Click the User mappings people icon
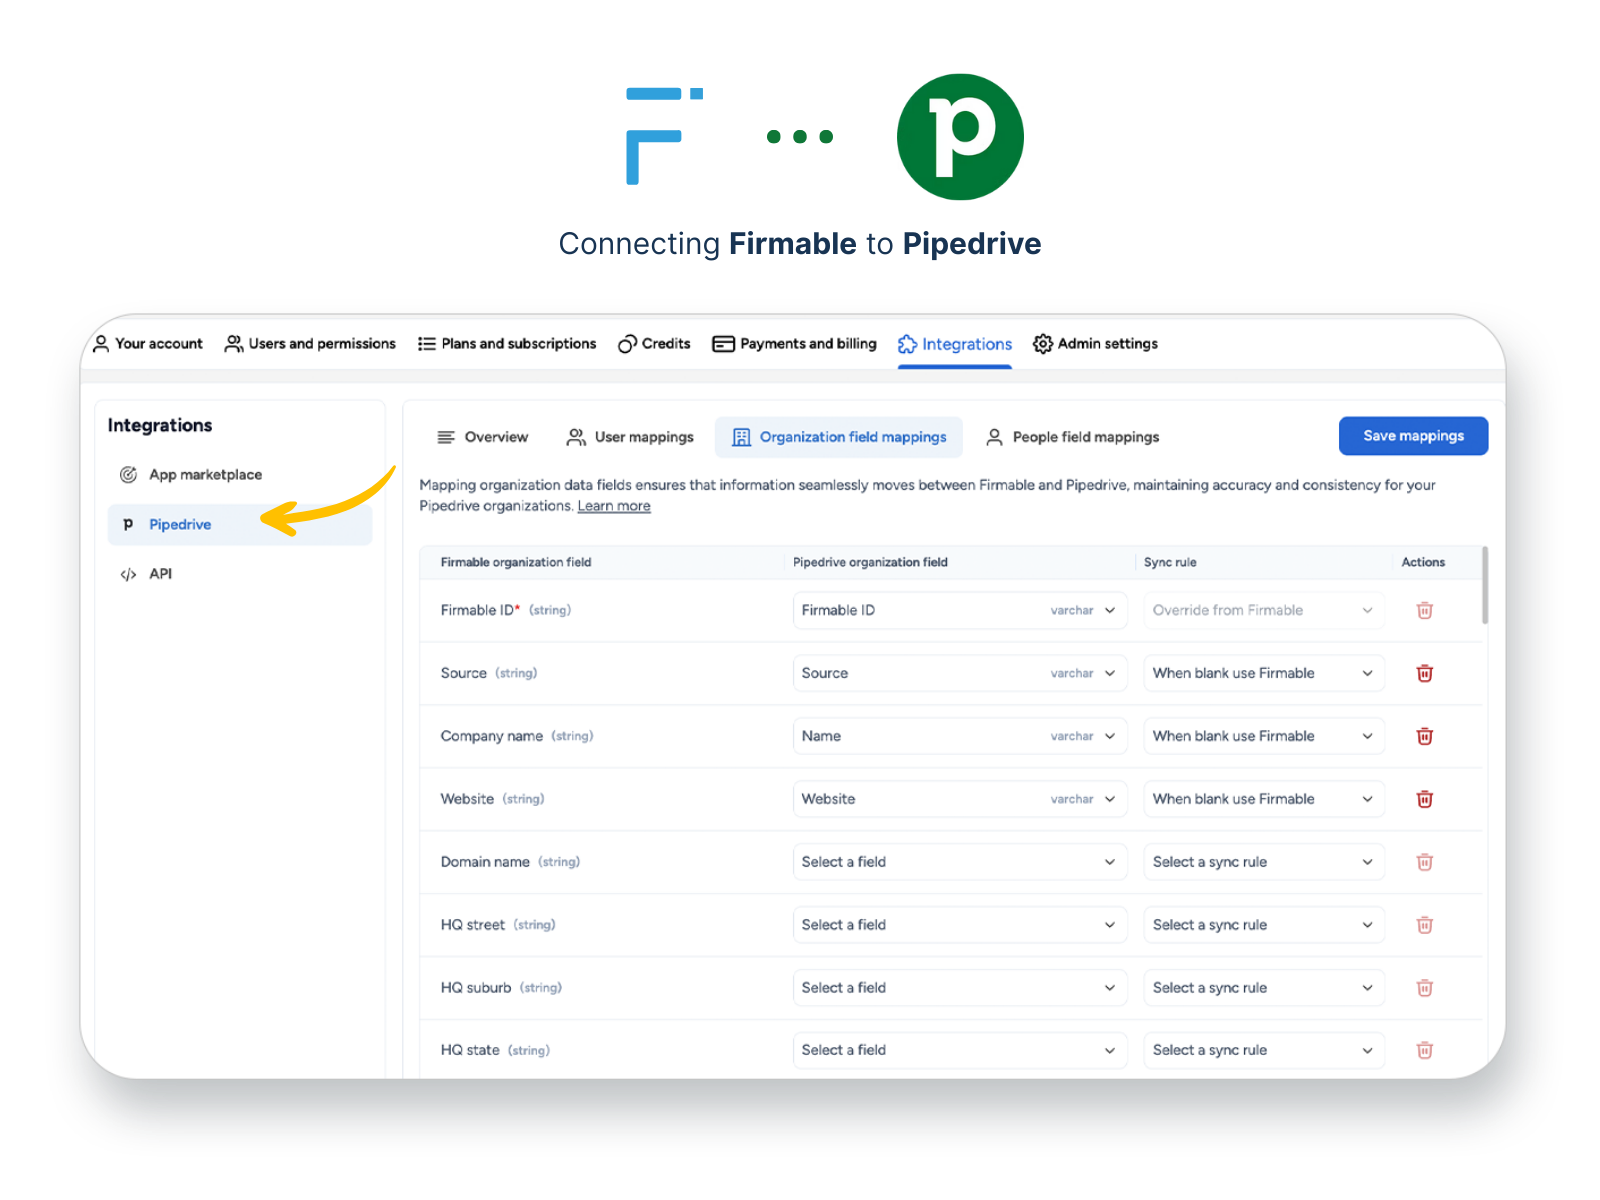 576,437
